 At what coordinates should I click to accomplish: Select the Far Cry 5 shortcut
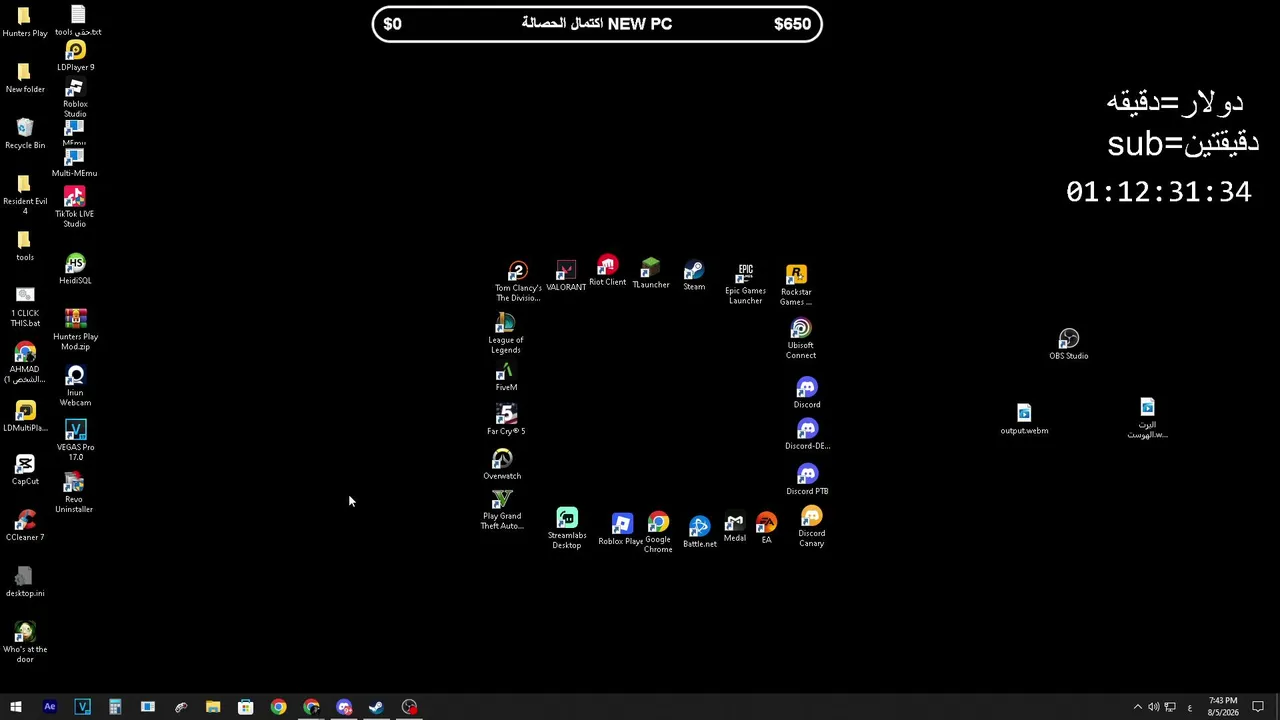coord(506,420)
